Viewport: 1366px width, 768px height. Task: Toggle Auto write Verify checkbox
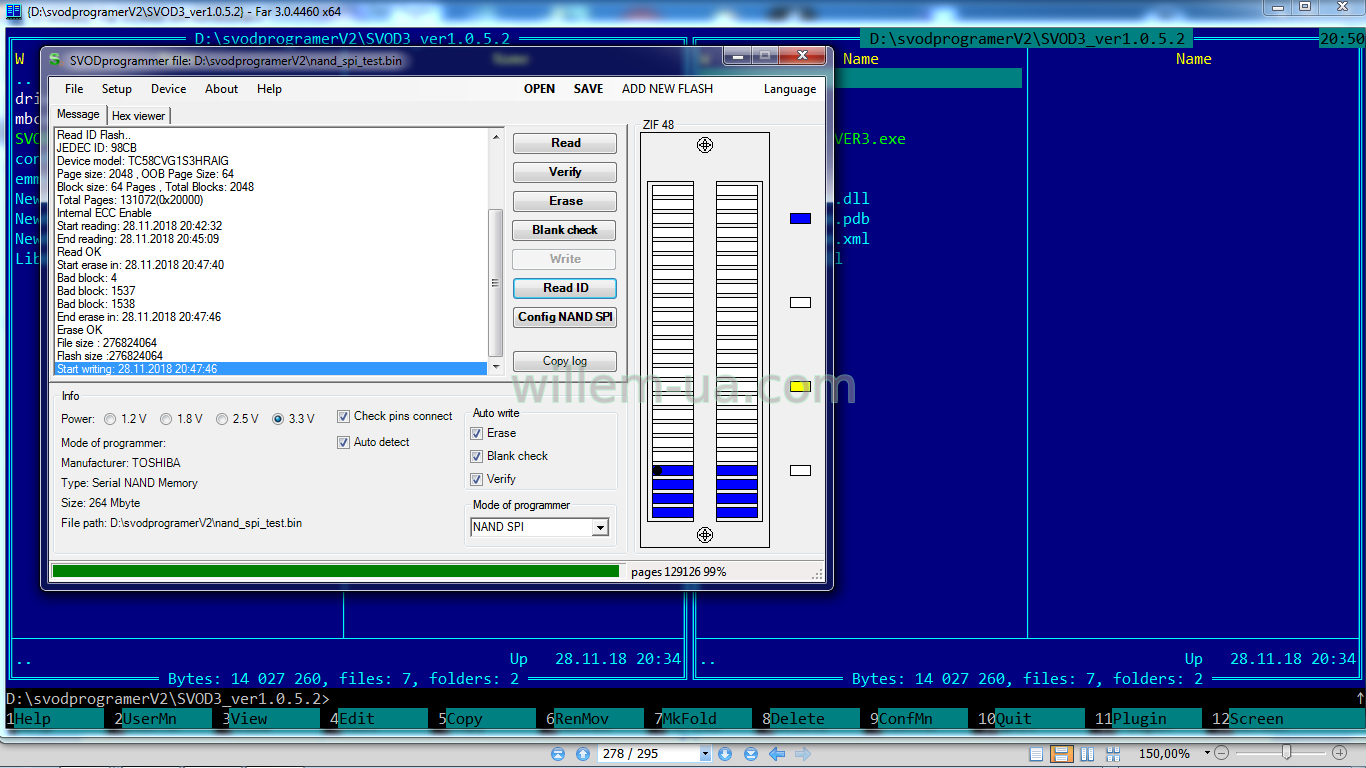tap(477, 479)
